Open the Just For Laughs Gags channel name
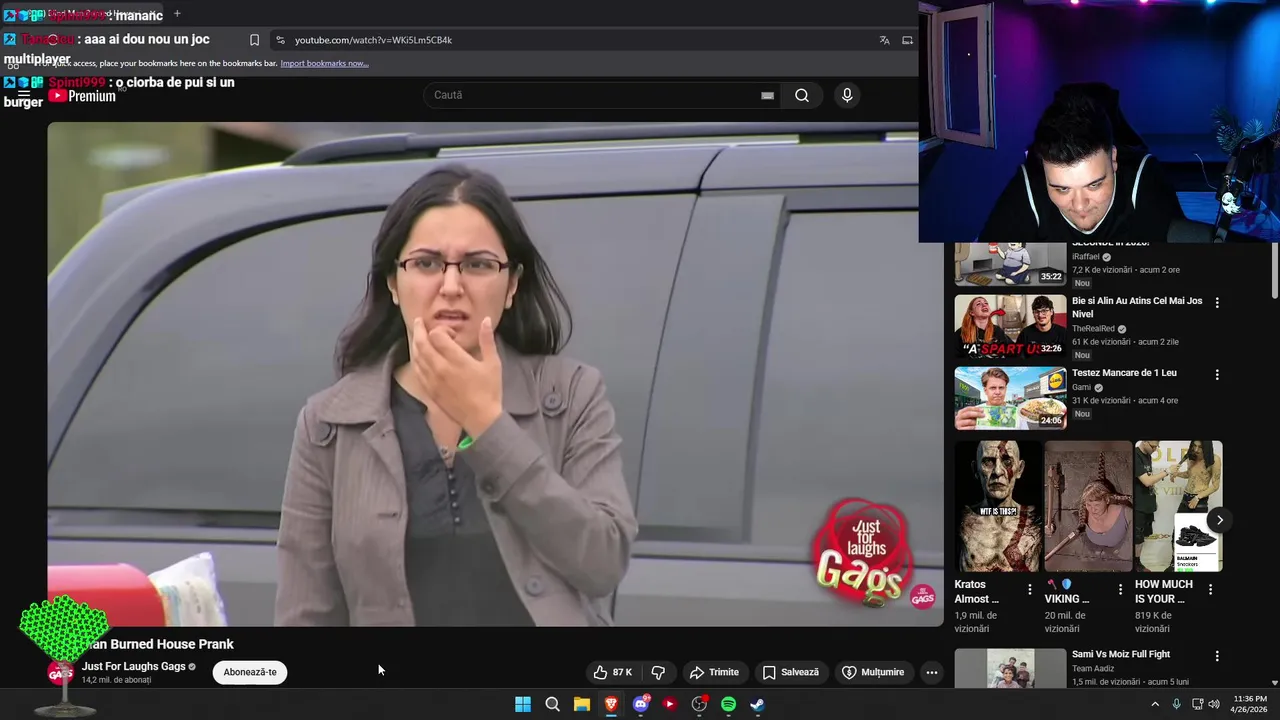This screenshot has width=1280, height=720. click(133, 666)
